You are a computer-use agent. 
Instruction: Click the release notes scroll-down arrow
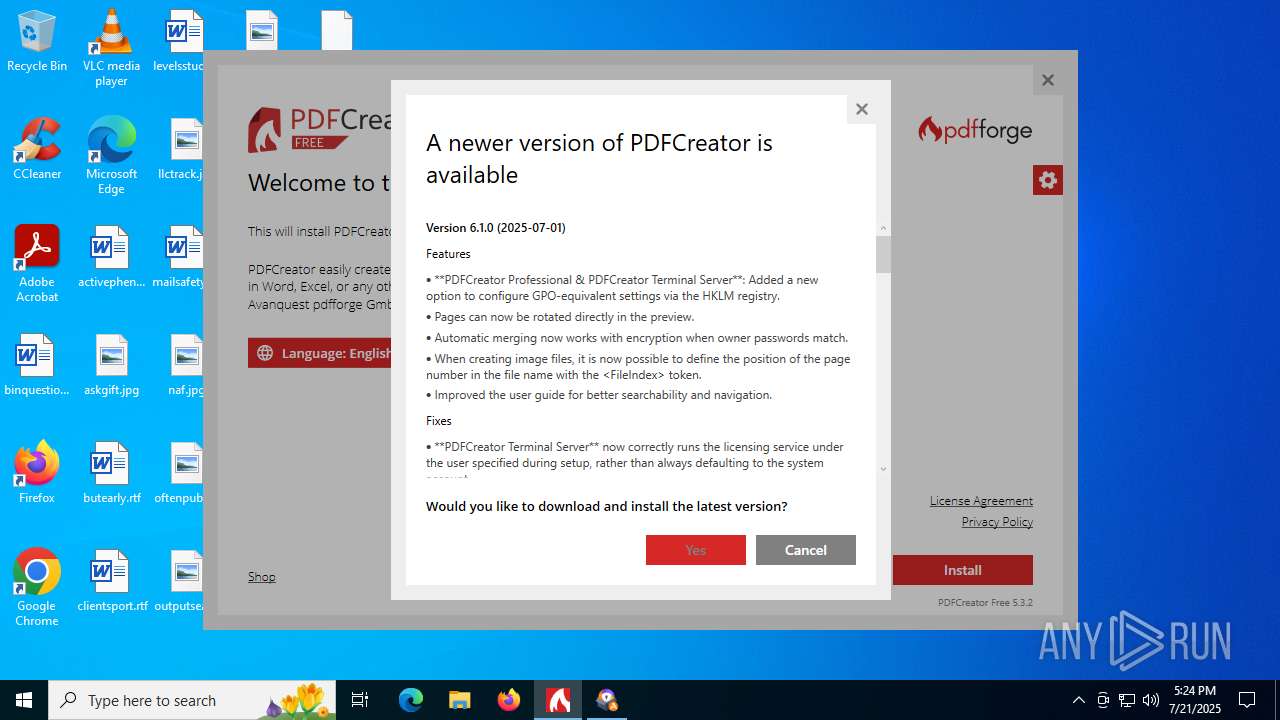point(883,469)
